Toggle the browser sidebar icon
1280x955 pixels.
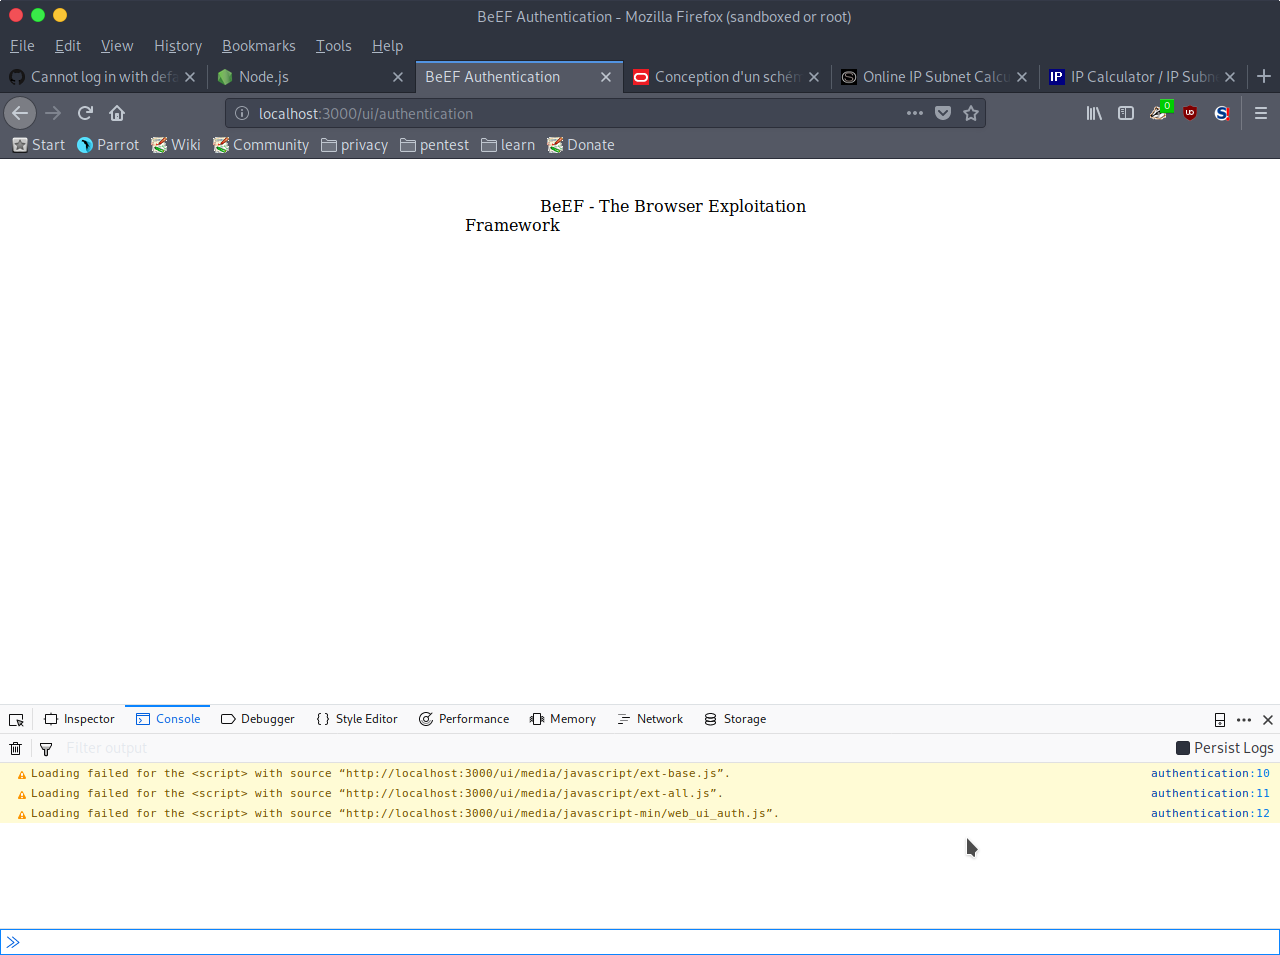pos(1125,113)
